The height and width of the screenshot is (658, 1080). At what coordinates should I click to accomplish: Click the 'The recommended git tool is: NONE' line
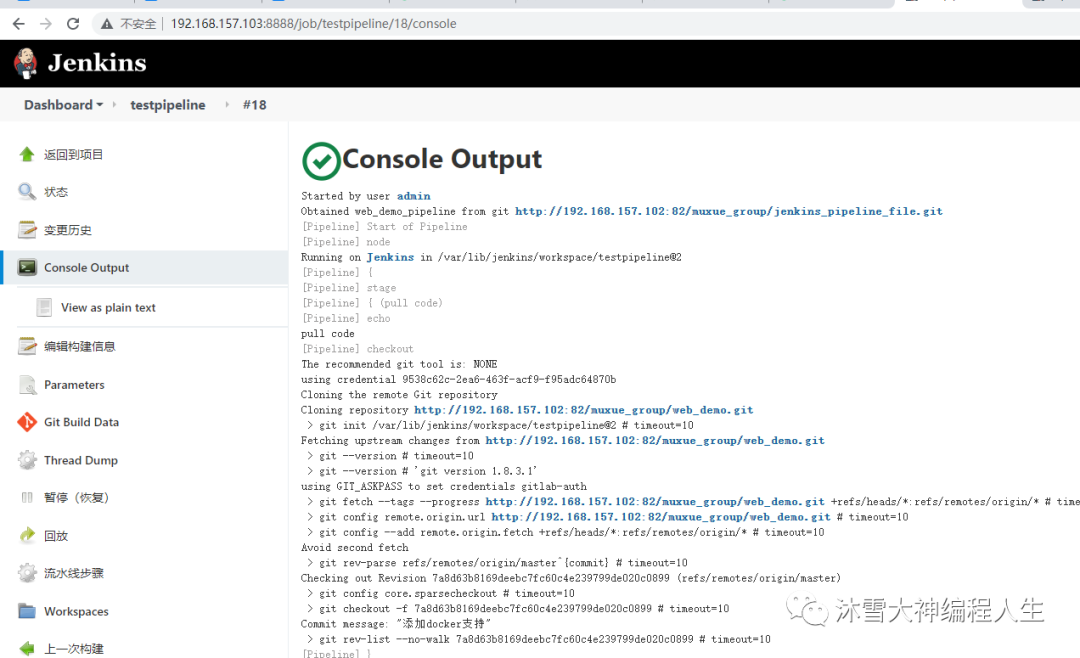(399, 364)
